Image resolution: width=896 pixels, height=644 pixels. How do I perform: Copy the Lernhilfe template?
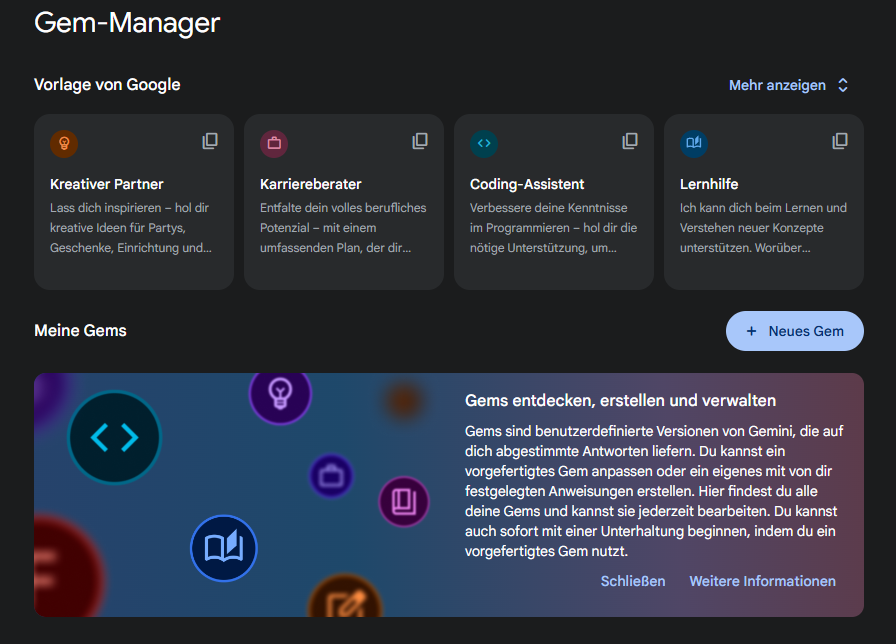point(840,141)
